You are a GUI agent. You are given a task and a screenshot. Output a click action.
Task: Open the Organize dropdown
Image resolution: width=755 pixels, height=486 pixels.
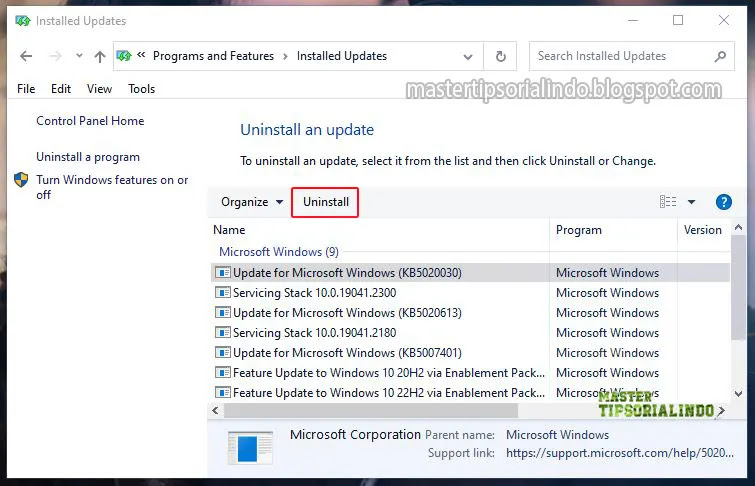coord(252,202)
